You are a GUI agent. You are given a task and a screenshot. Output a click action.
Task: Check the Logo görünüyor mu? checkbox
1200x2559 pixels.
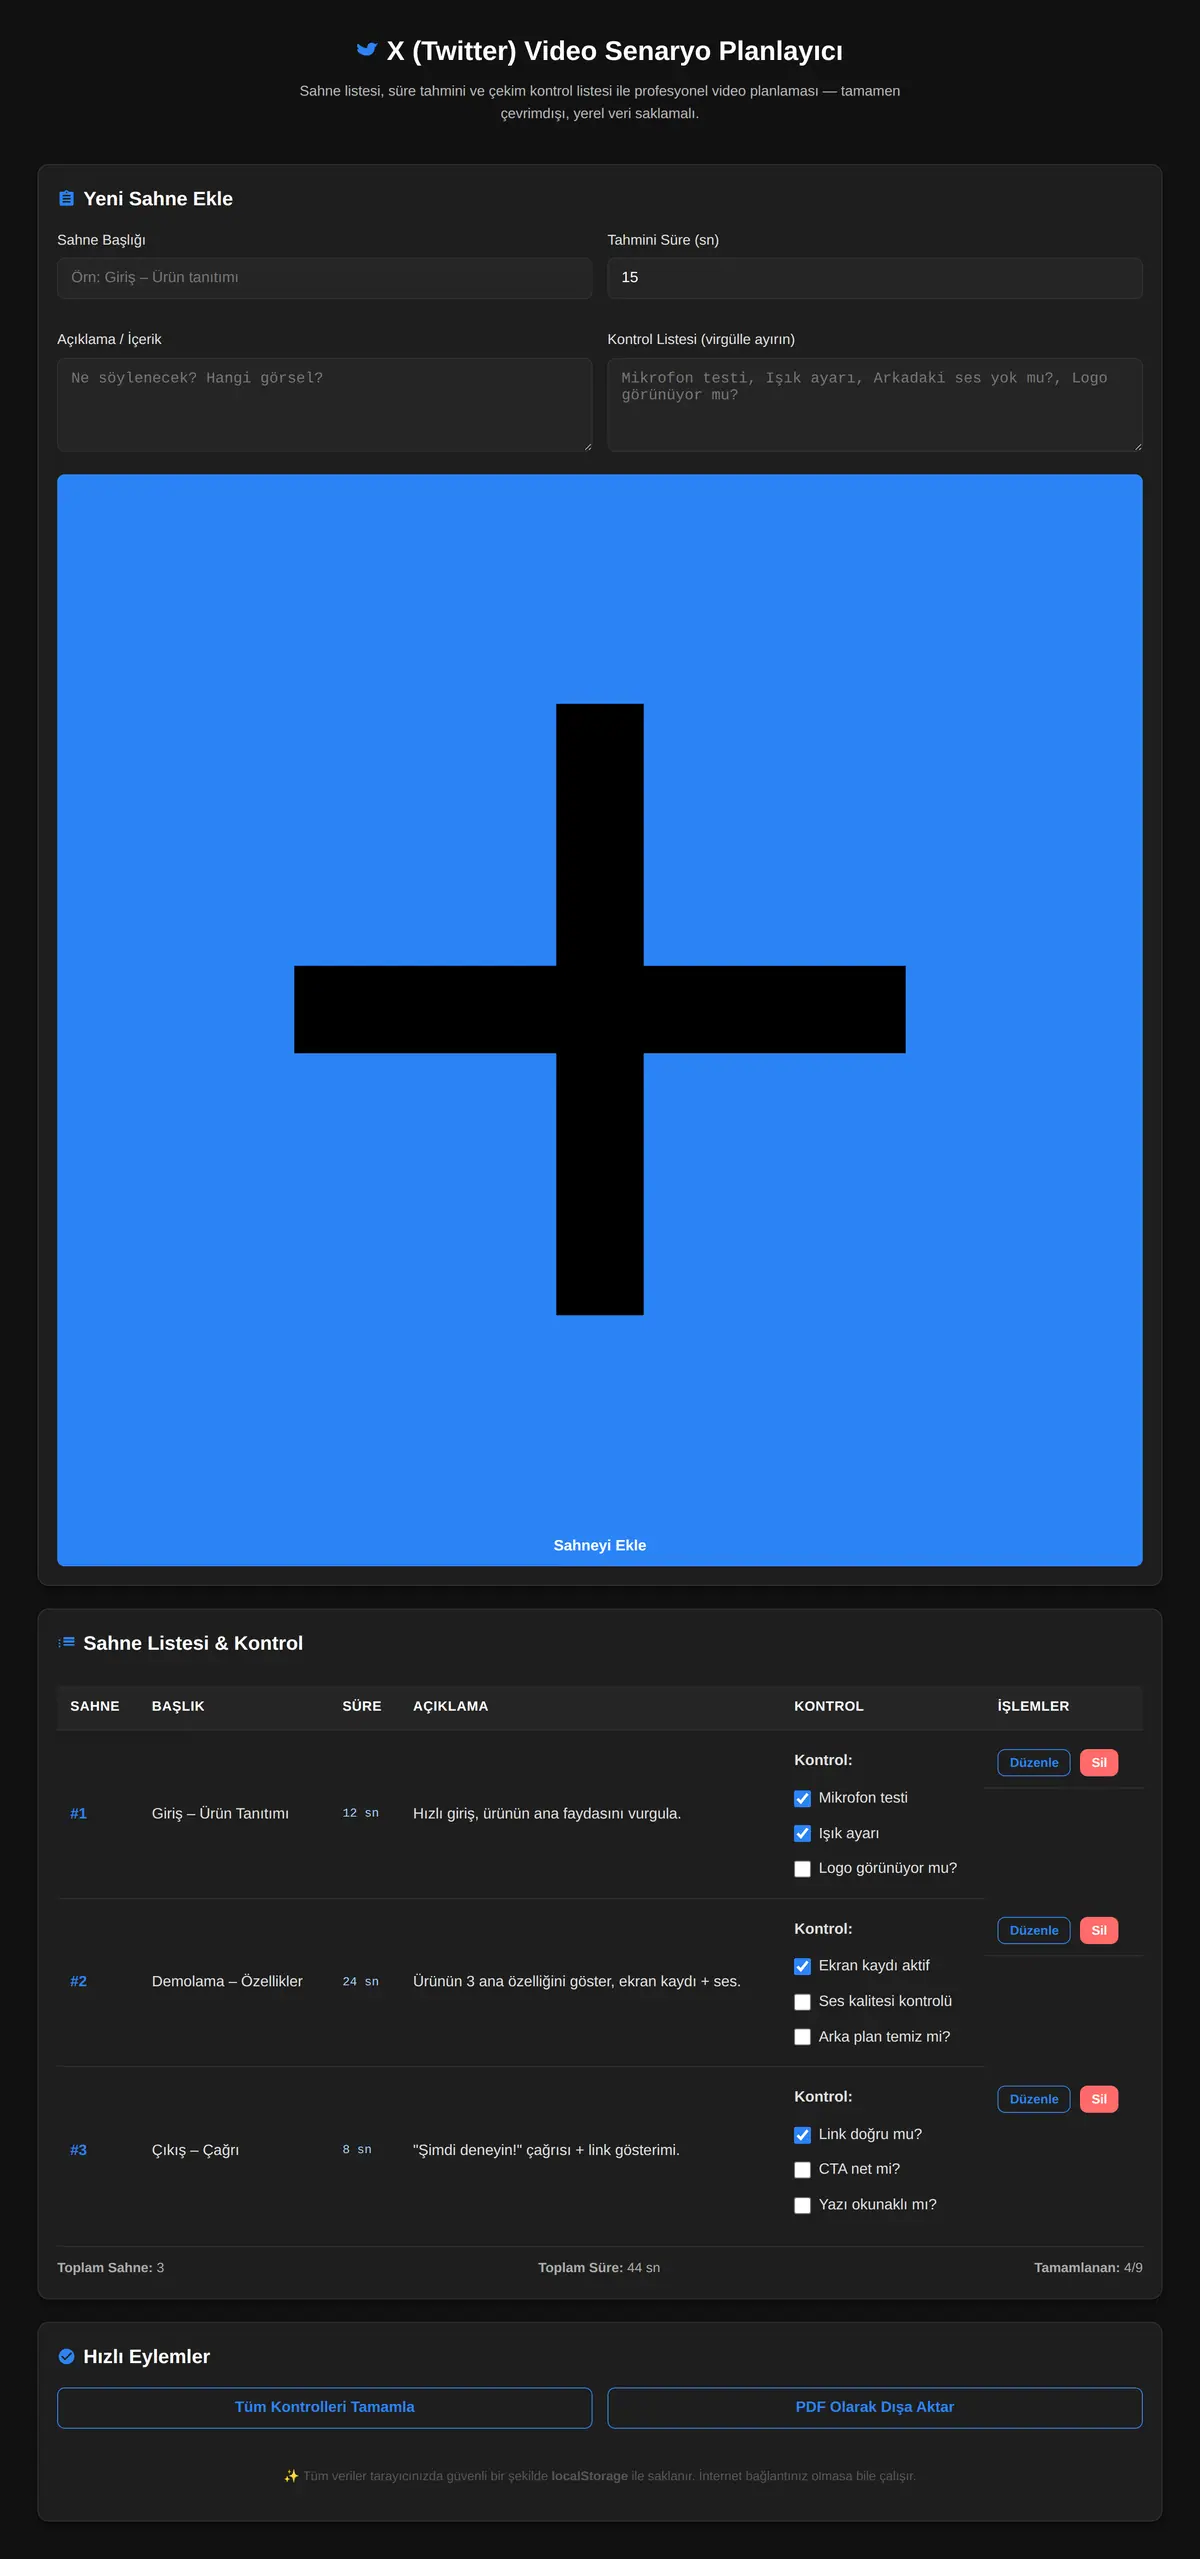click(x=802, y=1868)
